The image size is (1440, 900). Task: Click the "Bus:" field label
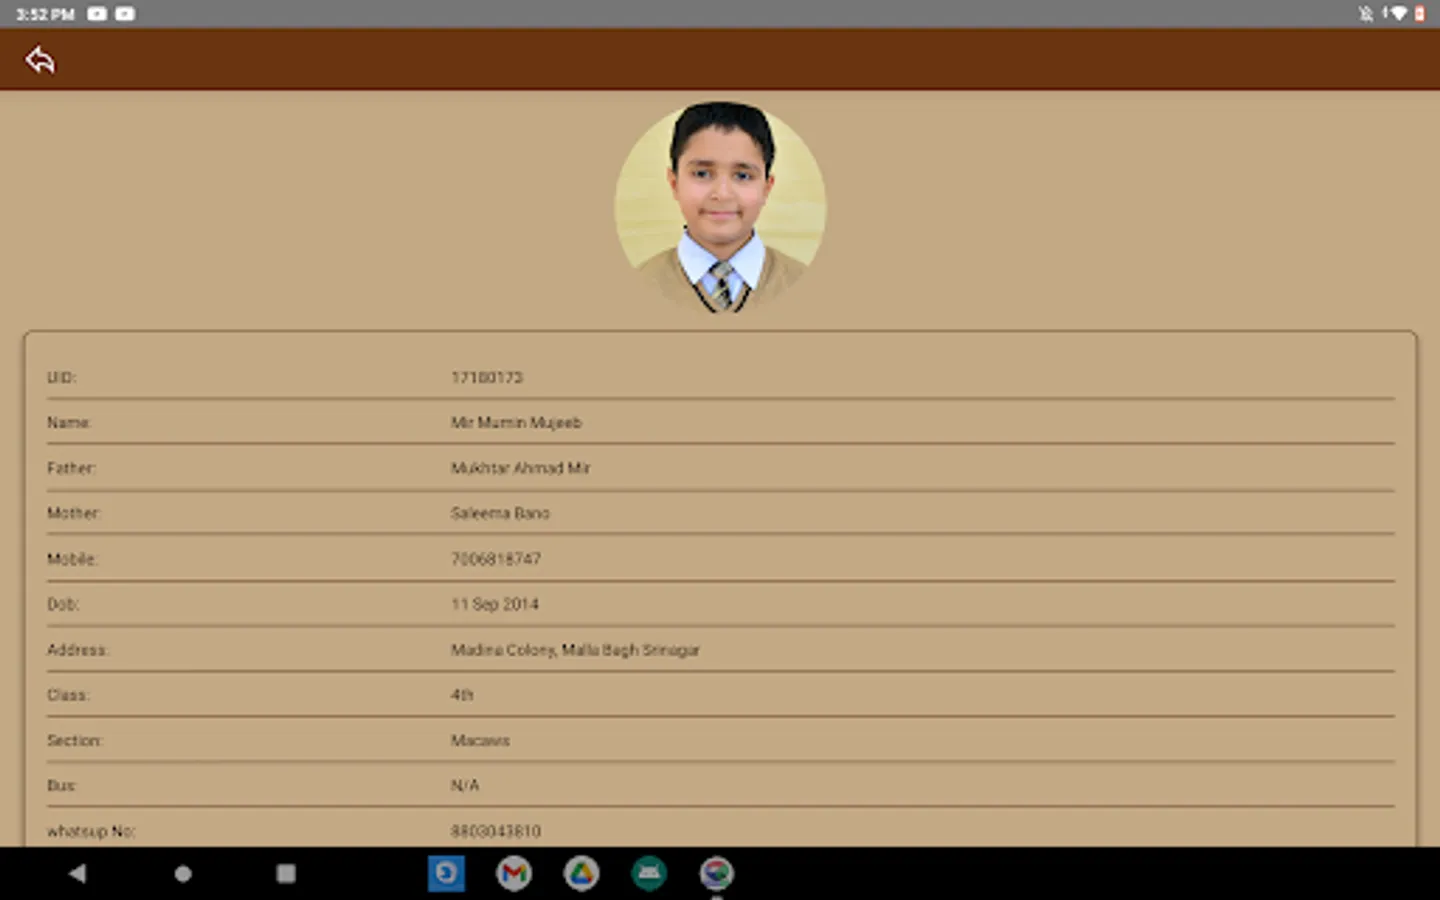61,786
